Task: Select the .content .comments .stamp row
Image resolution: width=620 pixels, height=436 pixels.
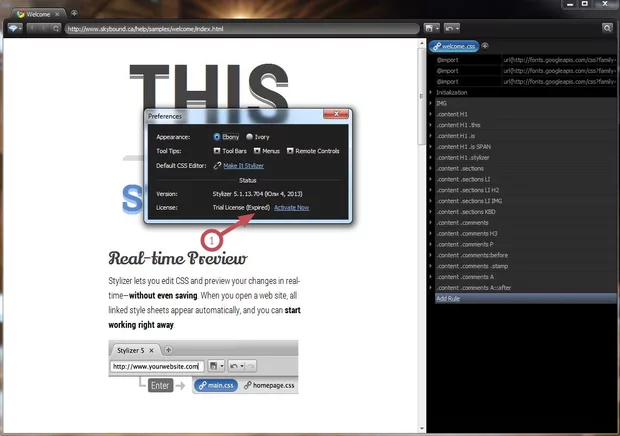Action: pyautogui.click(x=525, y=266)
